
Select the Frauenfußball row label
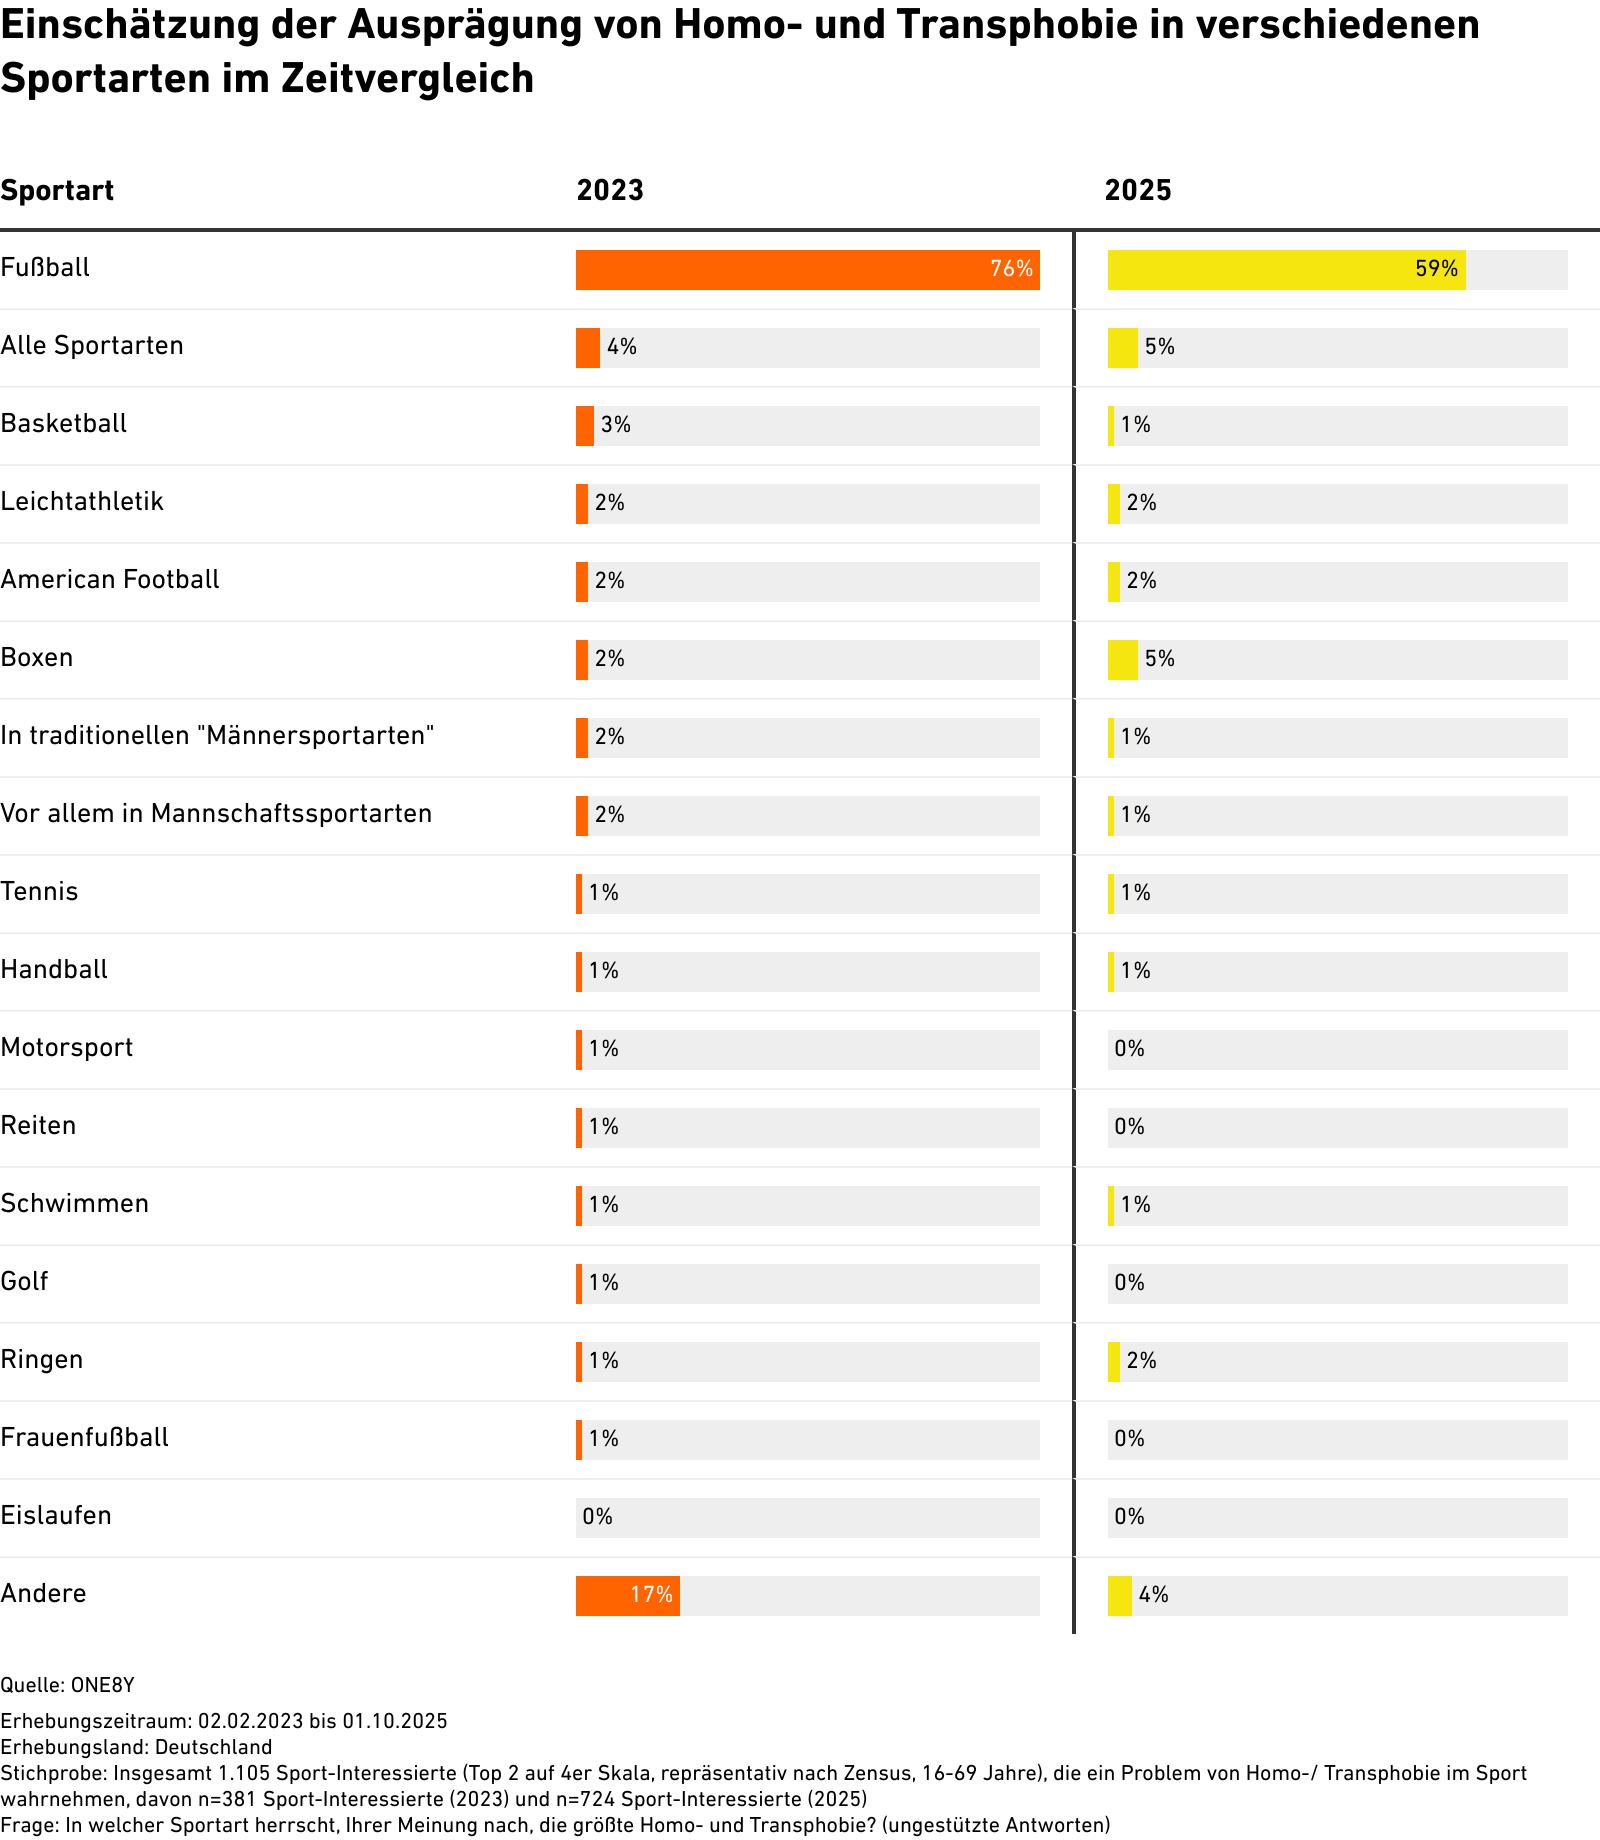(85, 1438)
